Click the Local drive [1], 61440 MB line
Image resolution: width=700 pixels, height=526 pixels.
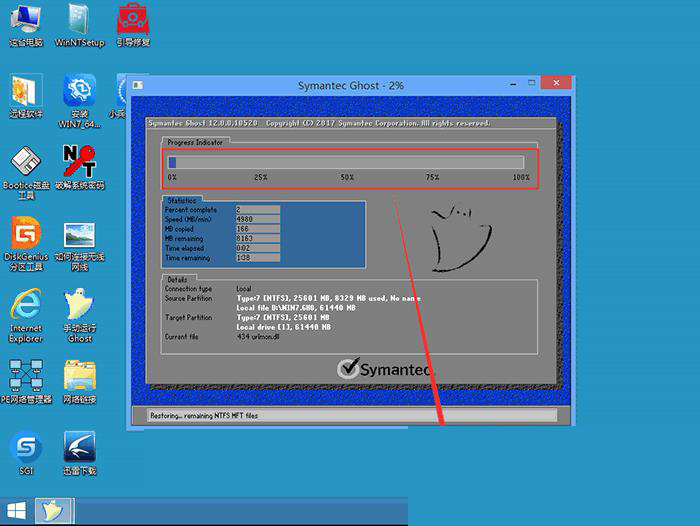[283, 327]
